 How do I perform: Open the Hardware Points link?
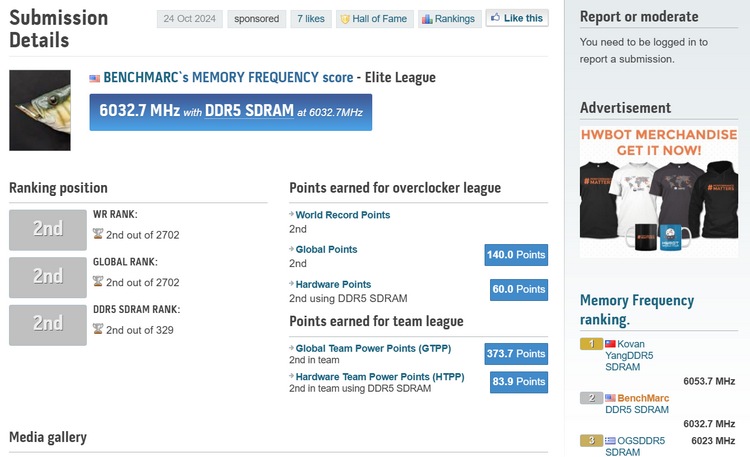[333, 285]
